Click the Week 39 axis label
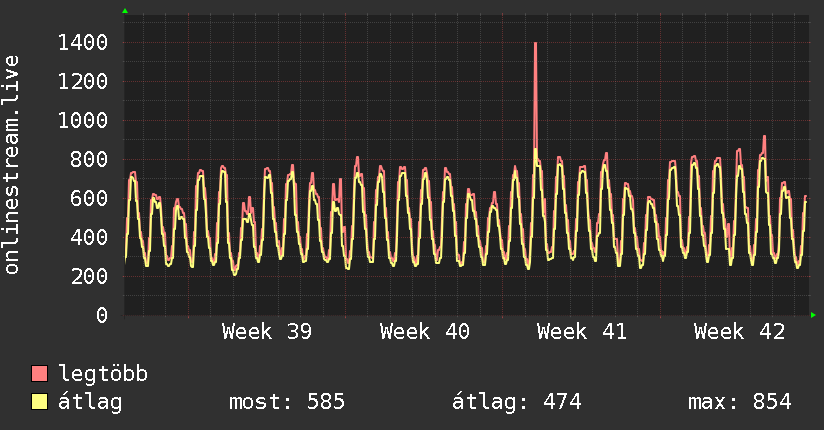The height and width of the screenshot is (430, 824). (267, 332)
